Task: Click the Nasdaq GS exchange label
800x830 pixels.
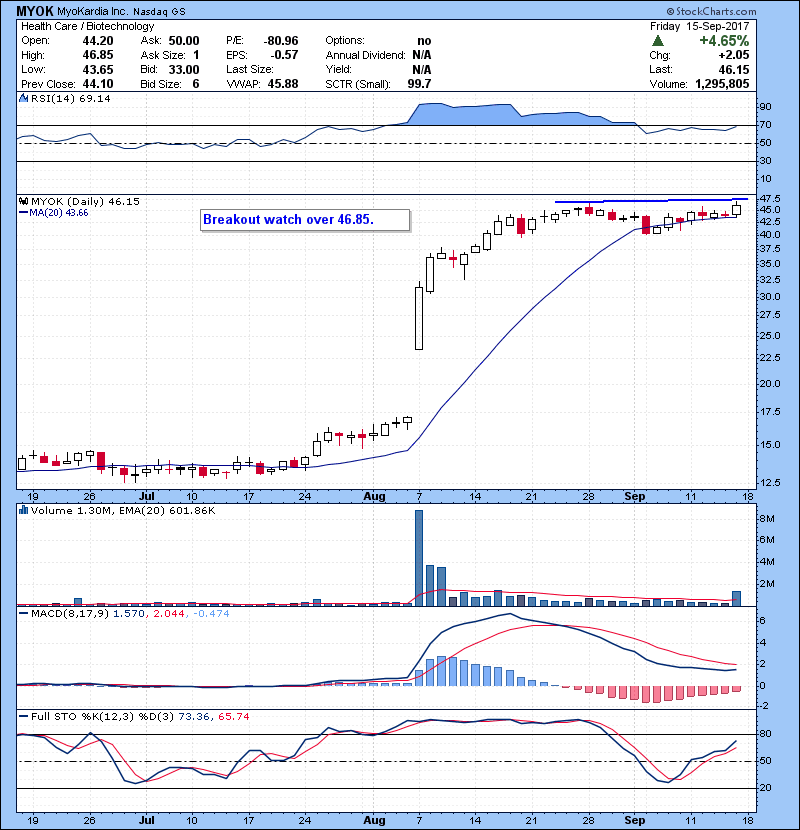Action: click(159, 12)
